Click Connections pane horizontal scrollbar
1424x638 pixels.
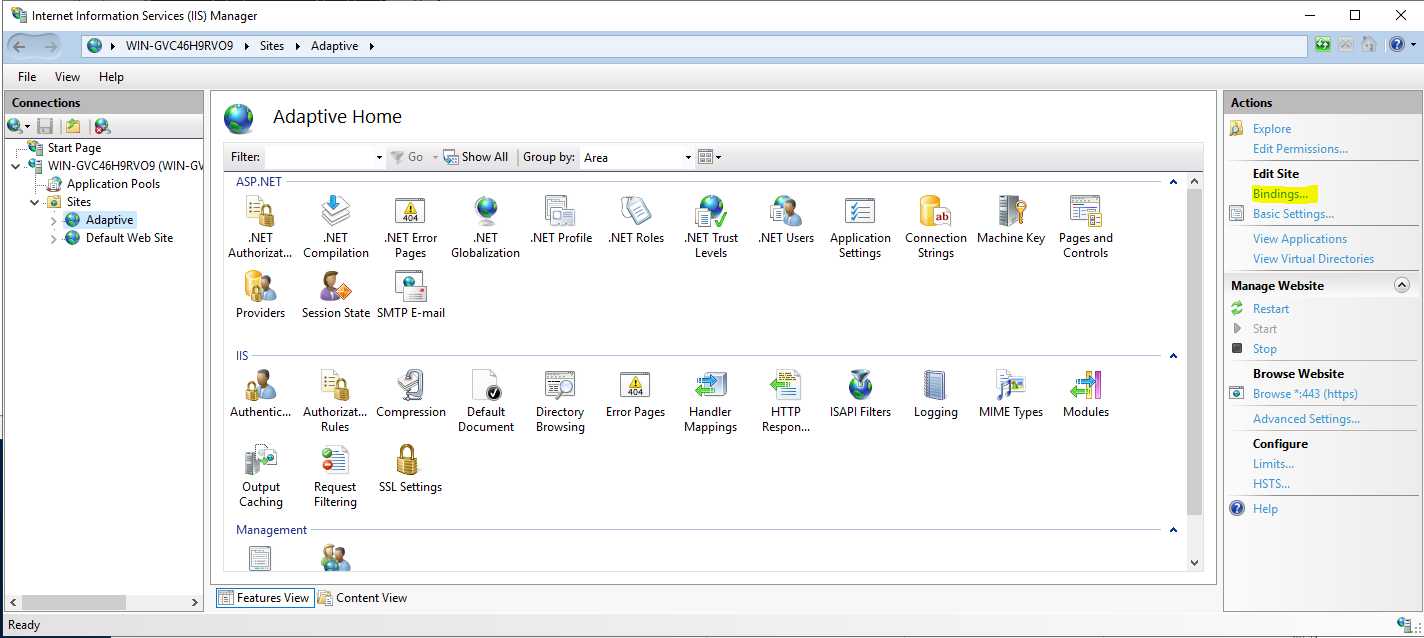[74, 603]
